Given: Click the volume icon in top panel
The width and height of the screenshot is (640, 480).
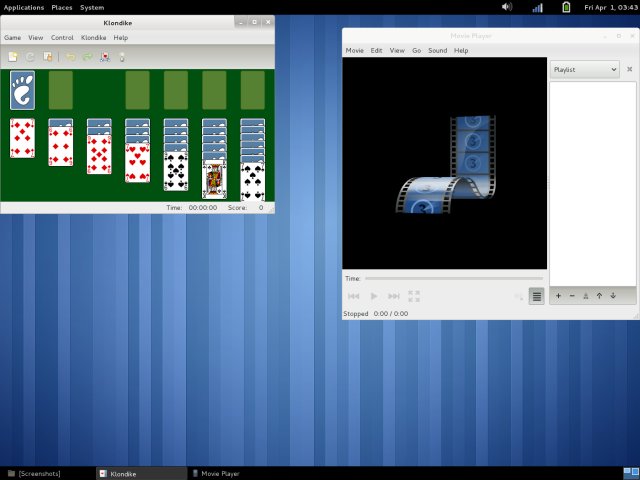Looking at the screenshot, I should click(x=507, y=7).
